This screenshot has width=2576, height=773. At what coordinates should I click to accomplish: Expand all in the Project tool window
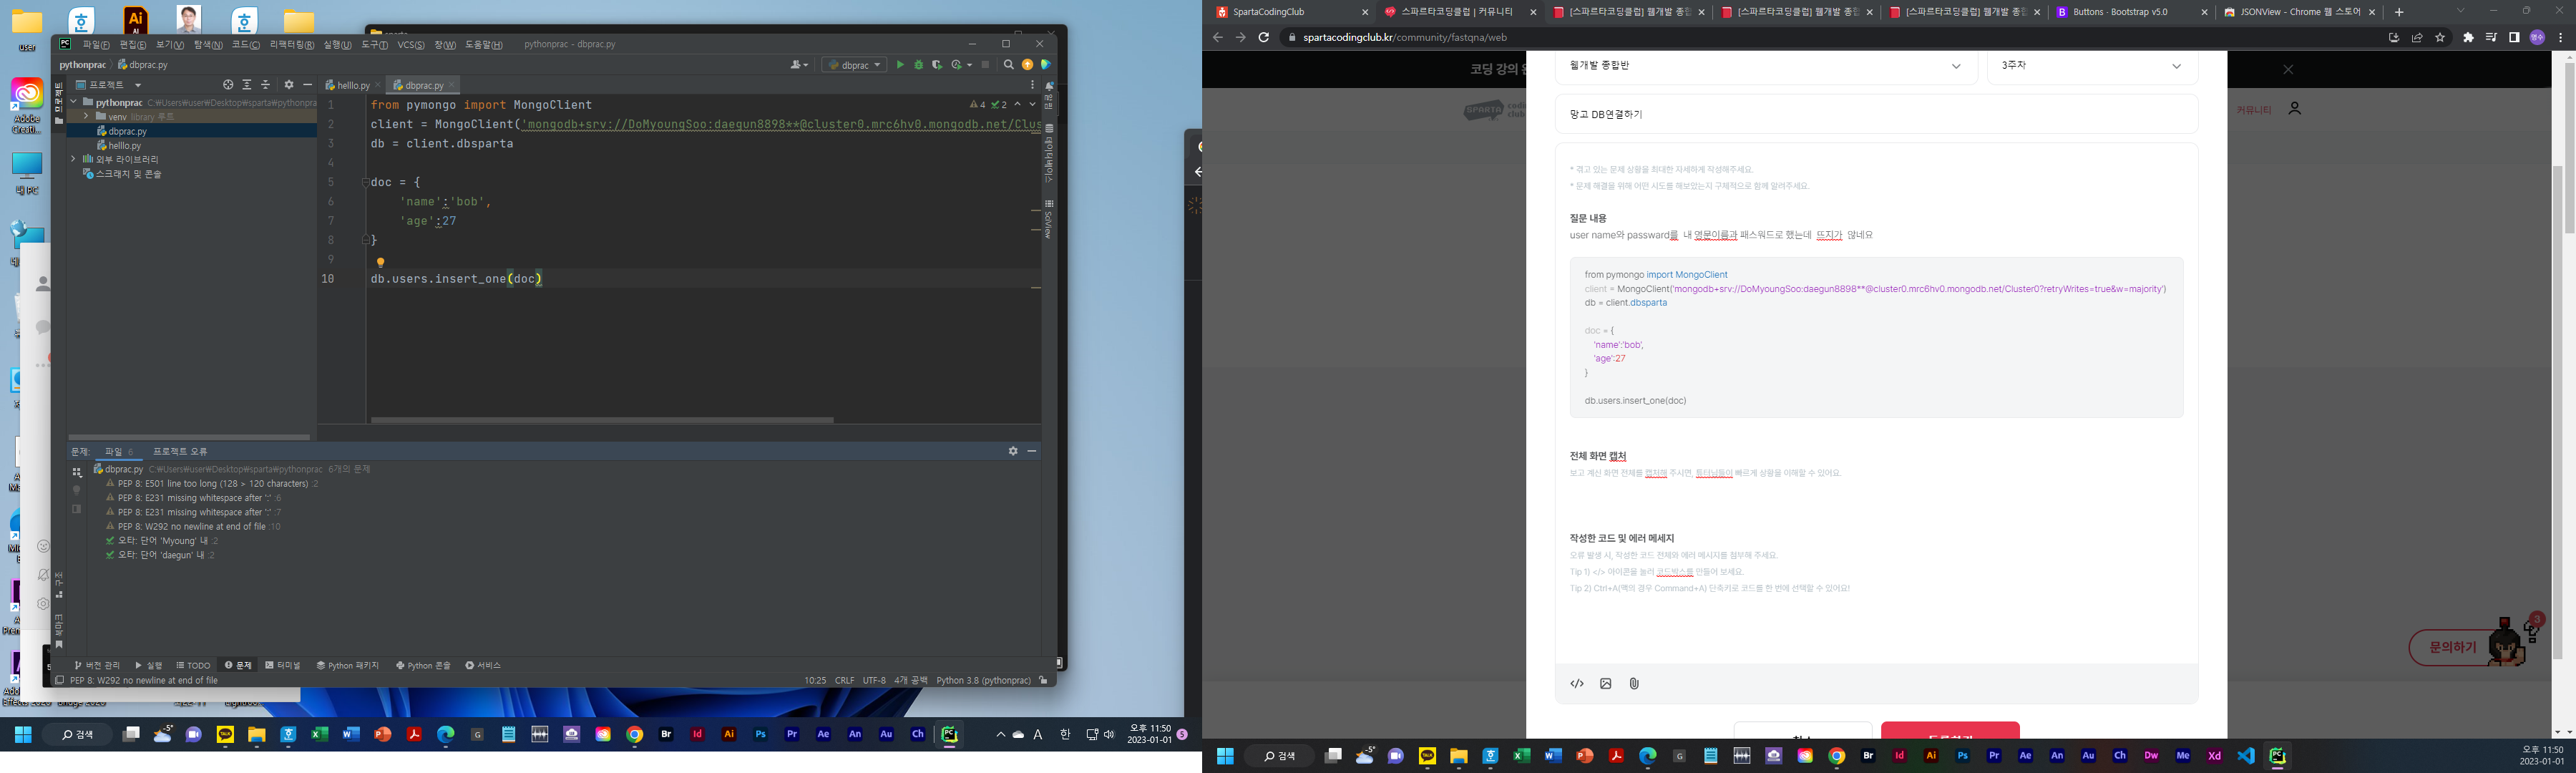tap(247, 85)
